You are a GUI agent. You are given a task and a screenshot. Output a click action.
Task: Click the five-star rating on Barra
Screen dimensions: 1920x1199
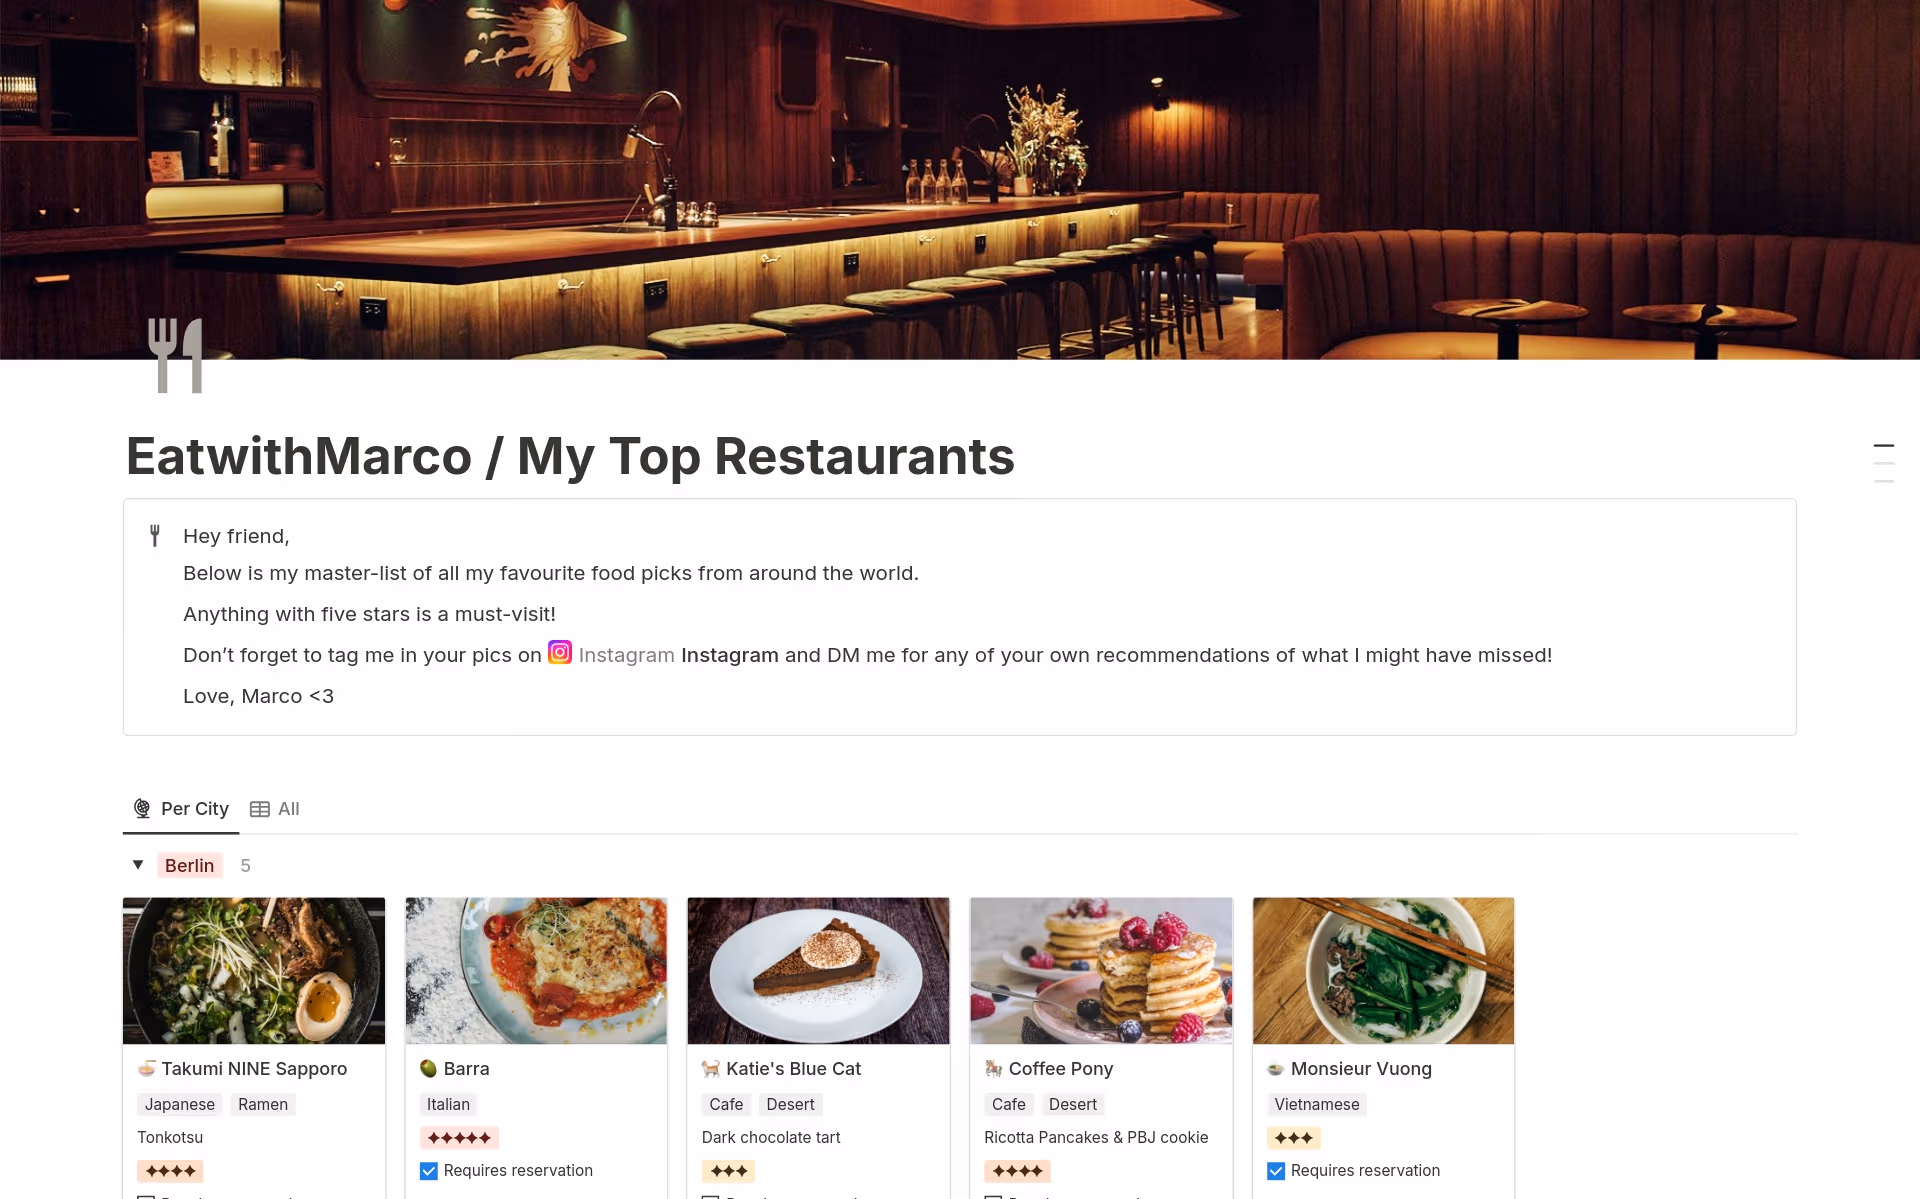point(460,1138)
